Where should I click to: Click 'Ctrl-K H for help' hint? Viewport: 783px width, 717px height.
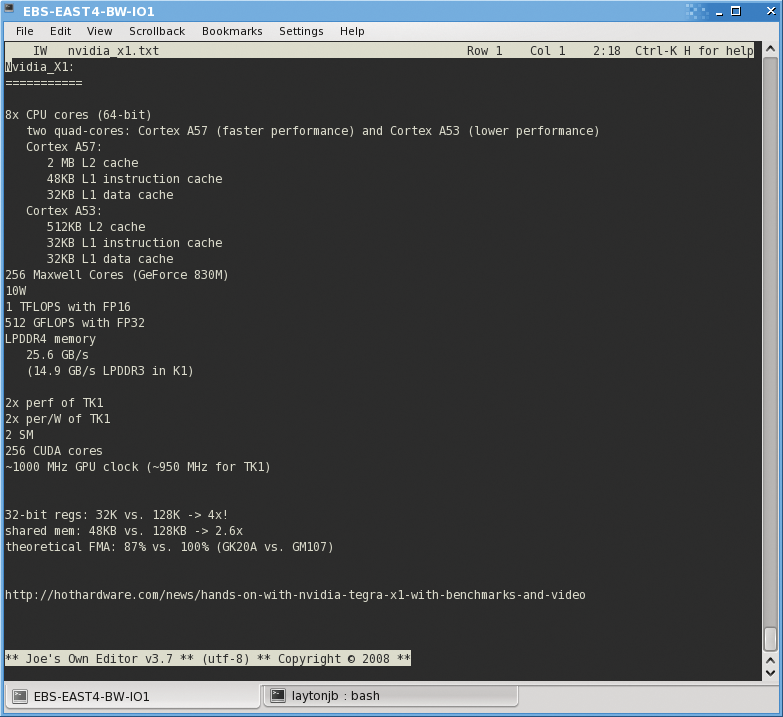point(694,50)
